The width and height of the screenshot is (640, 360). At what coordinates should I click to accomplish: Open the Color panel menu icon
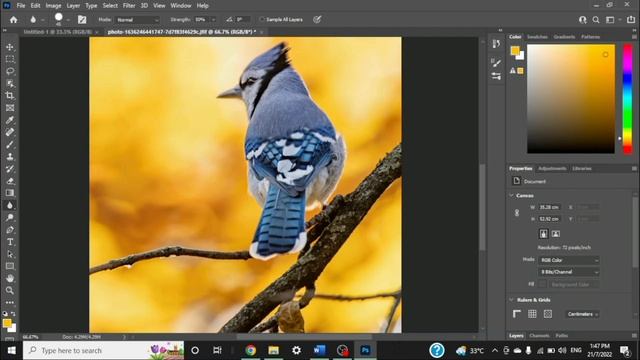(x=634, y=37)
